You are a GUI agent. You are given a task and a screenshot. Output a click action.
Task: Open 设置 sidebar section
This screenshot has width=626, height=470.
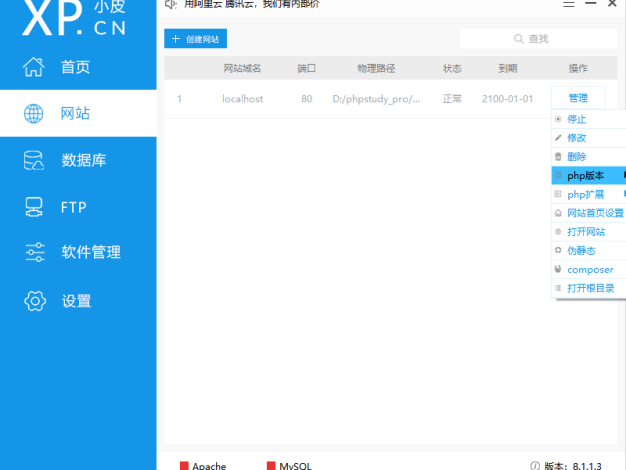[76, 301]
